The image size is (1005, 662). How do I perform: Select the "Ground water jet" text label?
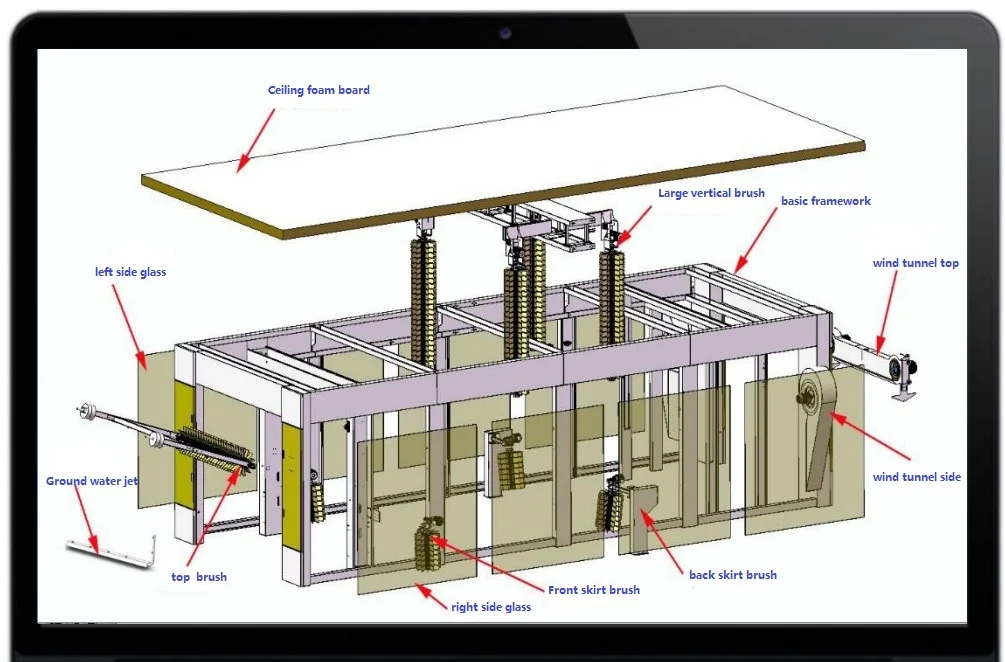click(x=91, y=481)
